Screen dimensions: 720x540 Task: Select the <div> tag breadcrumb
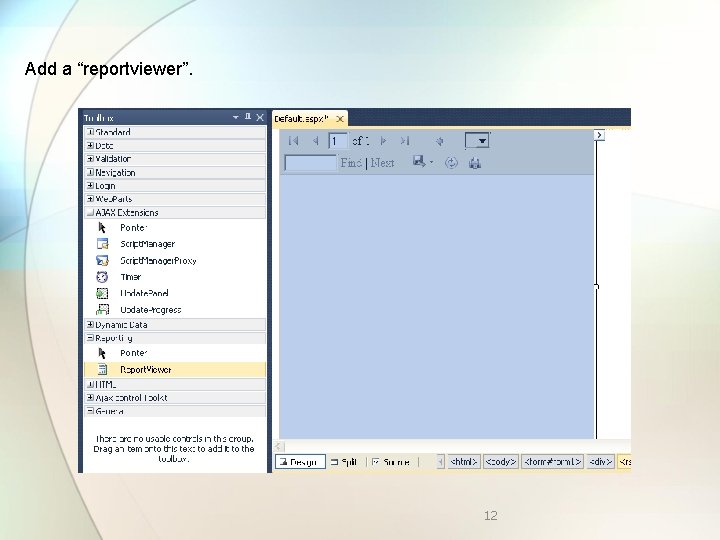coord(600,461)
